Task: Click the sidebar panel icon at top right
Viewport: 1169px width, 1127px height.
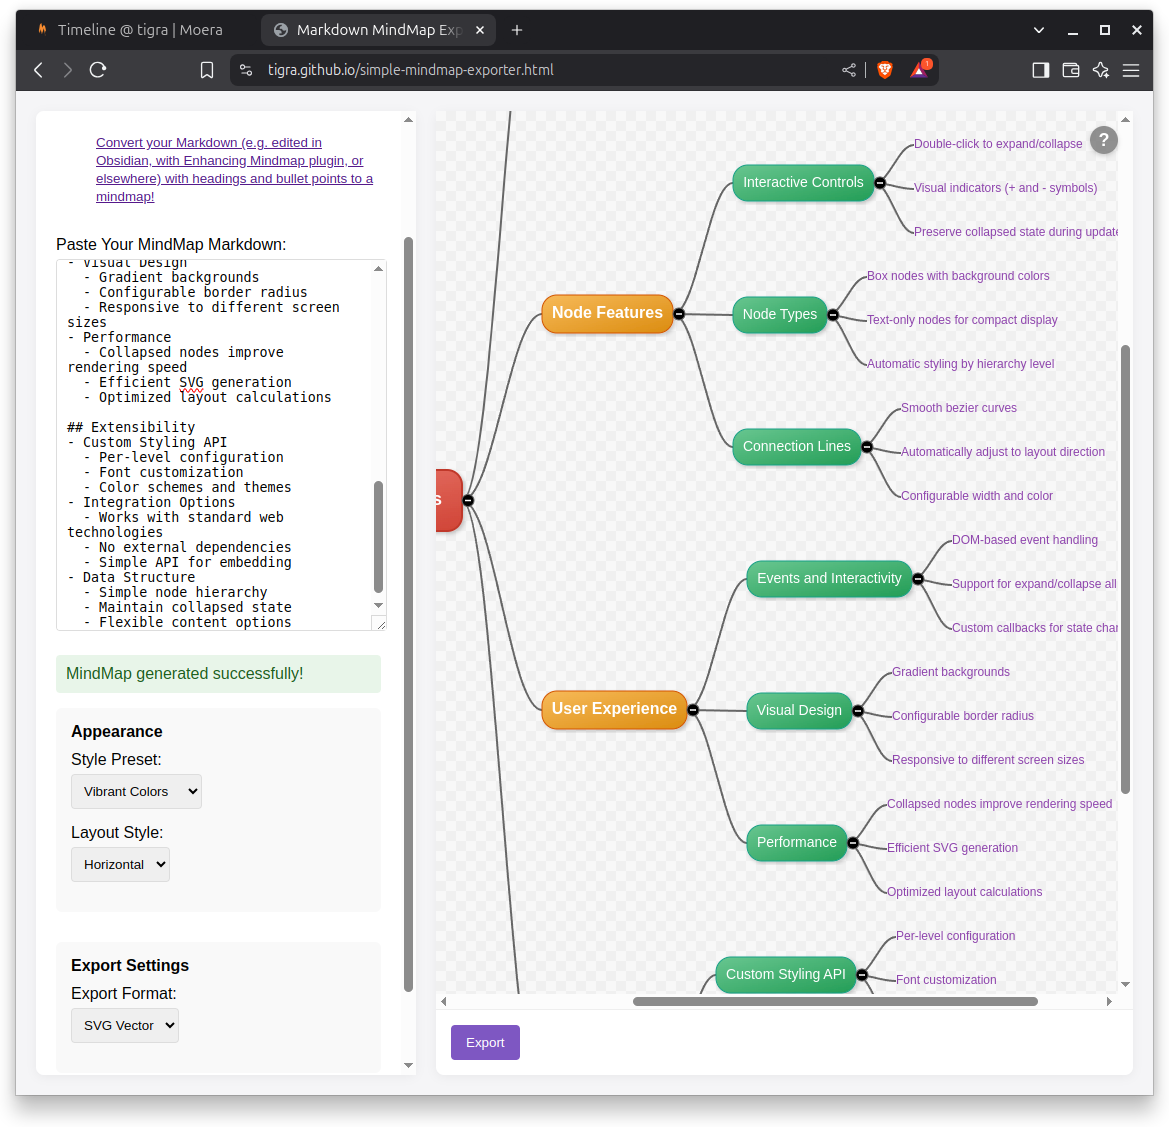Action: pos(1040,70)
